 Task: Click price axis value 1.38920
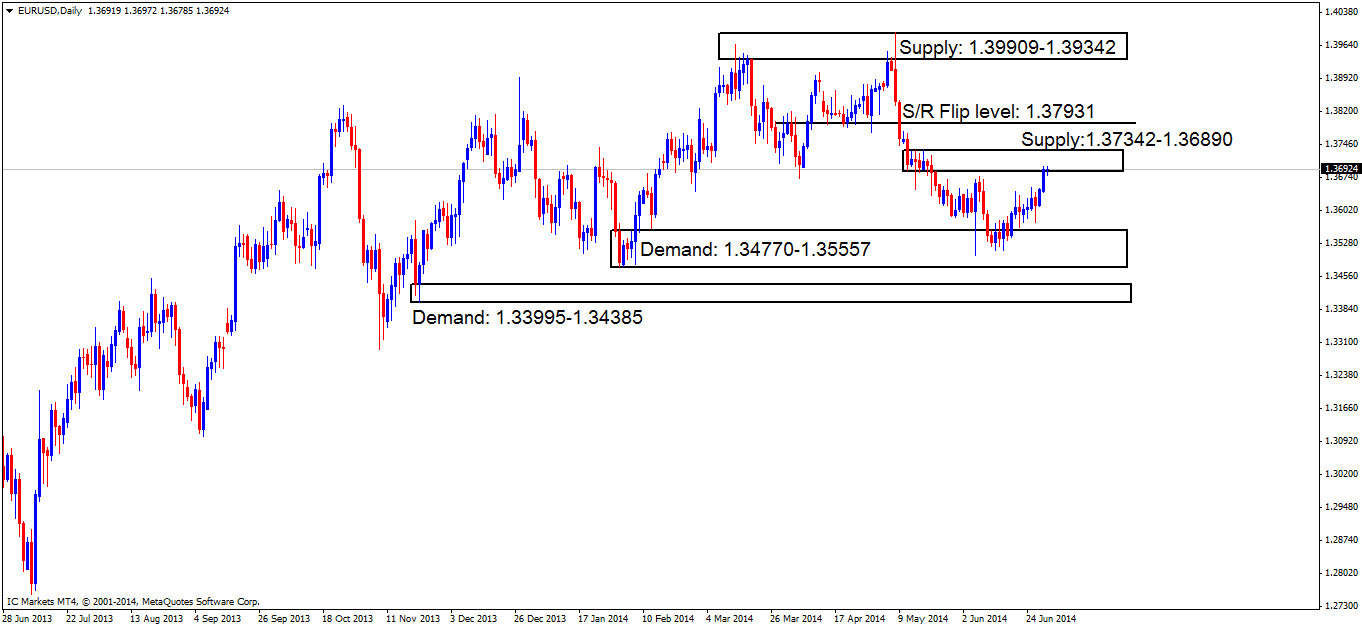click(x=1340, y=77)
